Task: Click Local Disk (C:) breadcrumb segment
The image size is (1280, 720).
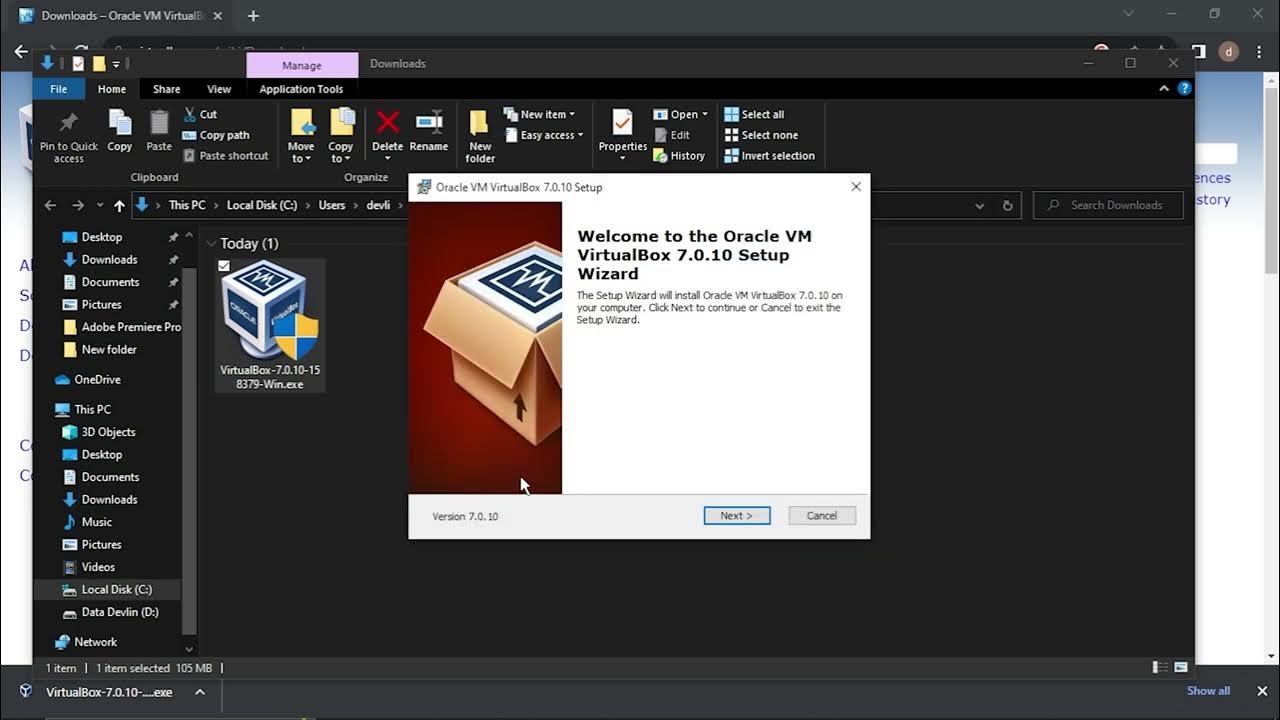Action: coord(262,205)
